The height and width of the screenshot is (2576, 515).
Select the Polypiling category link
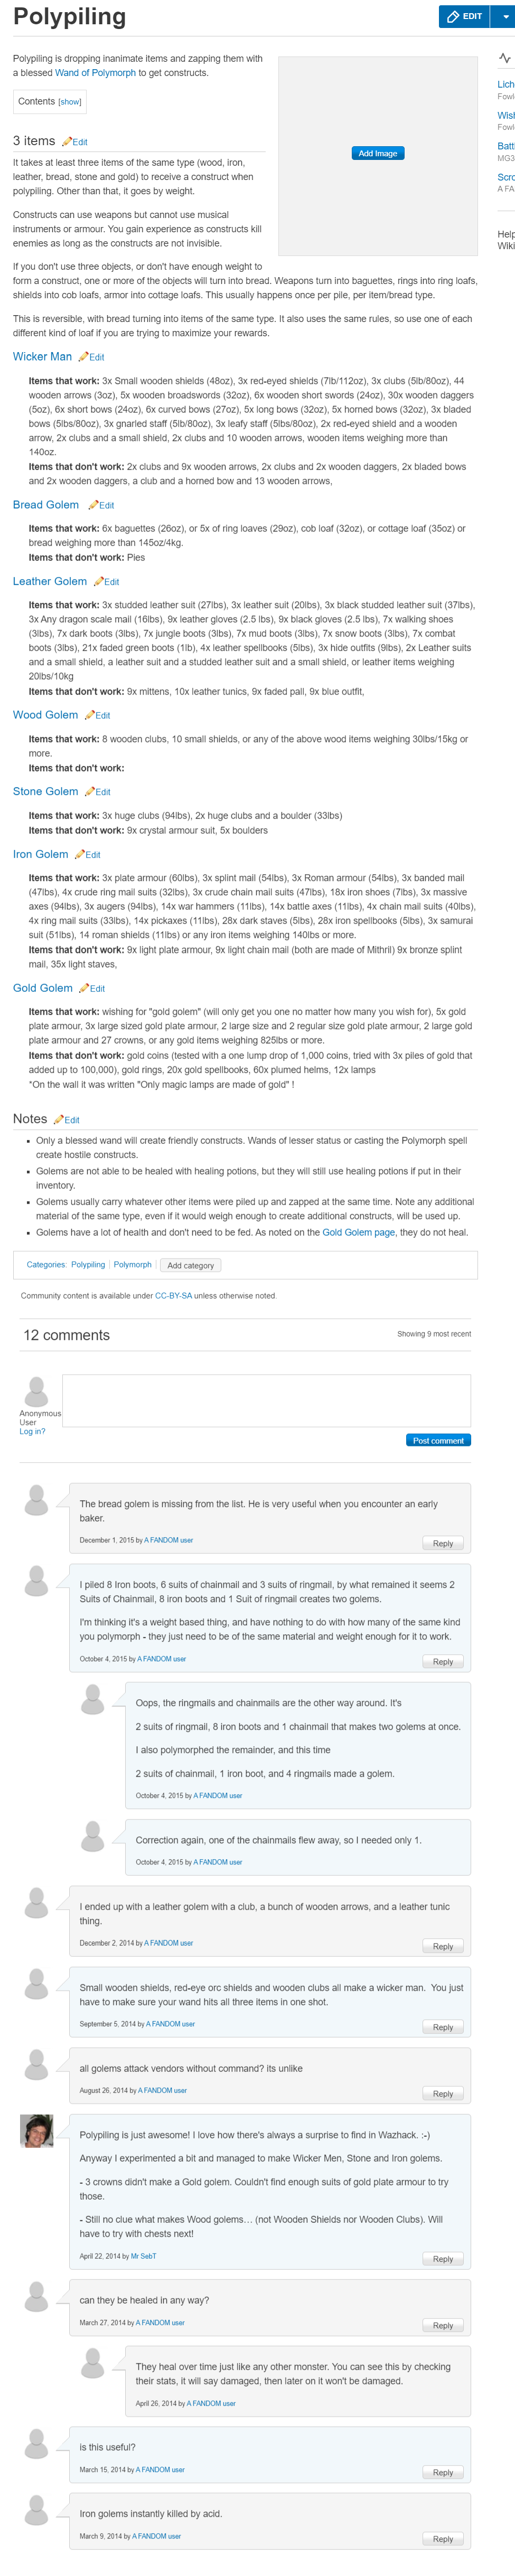88,1265
